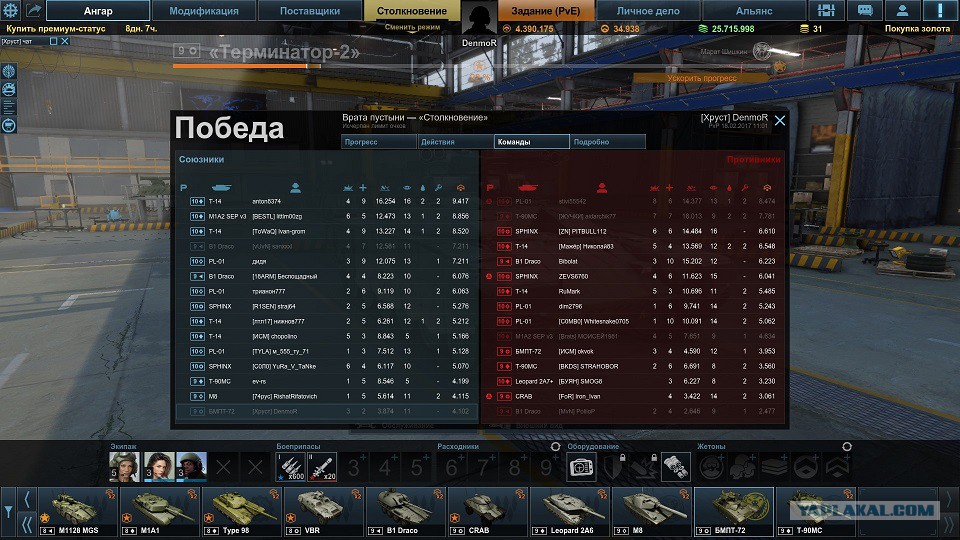Open the player profile icon

(902, 10)
